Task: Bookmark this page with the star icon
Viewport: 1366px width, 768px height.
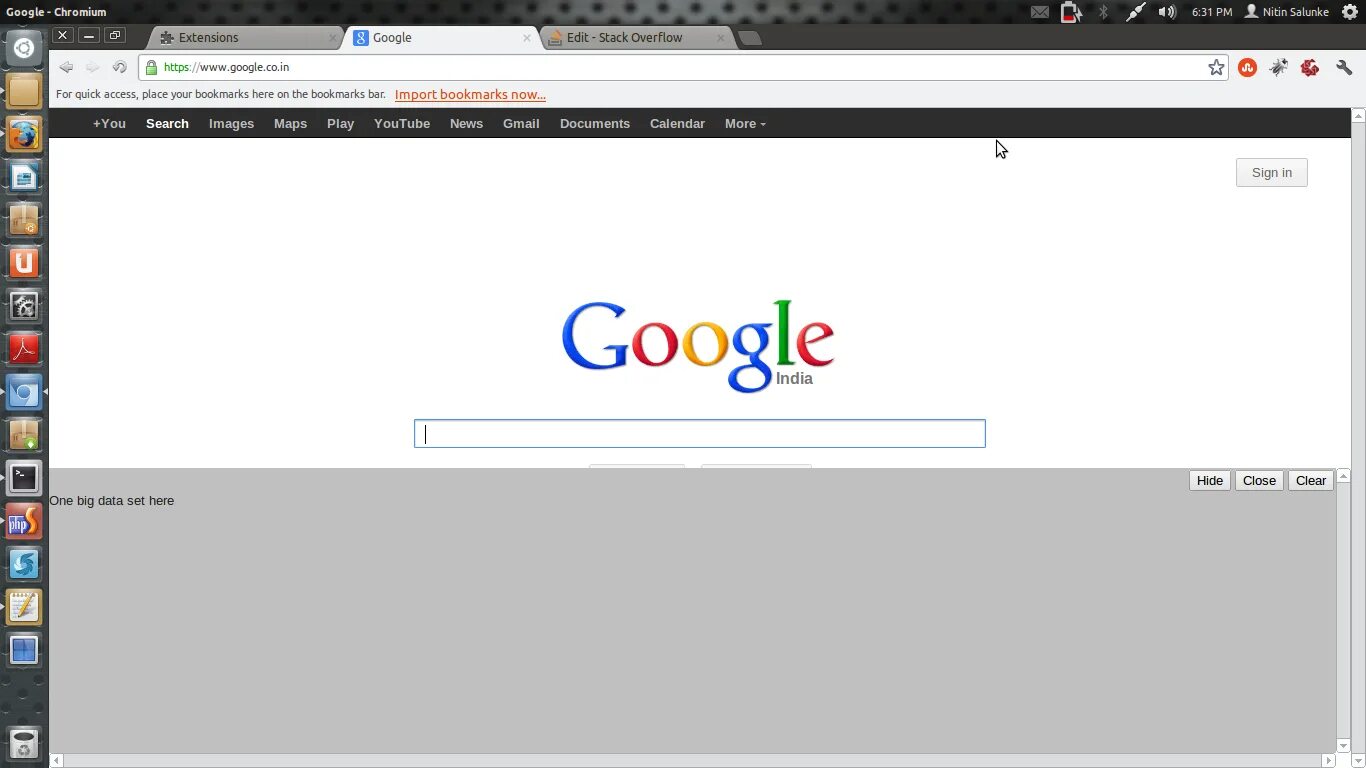Action: tap(1216, 67)
